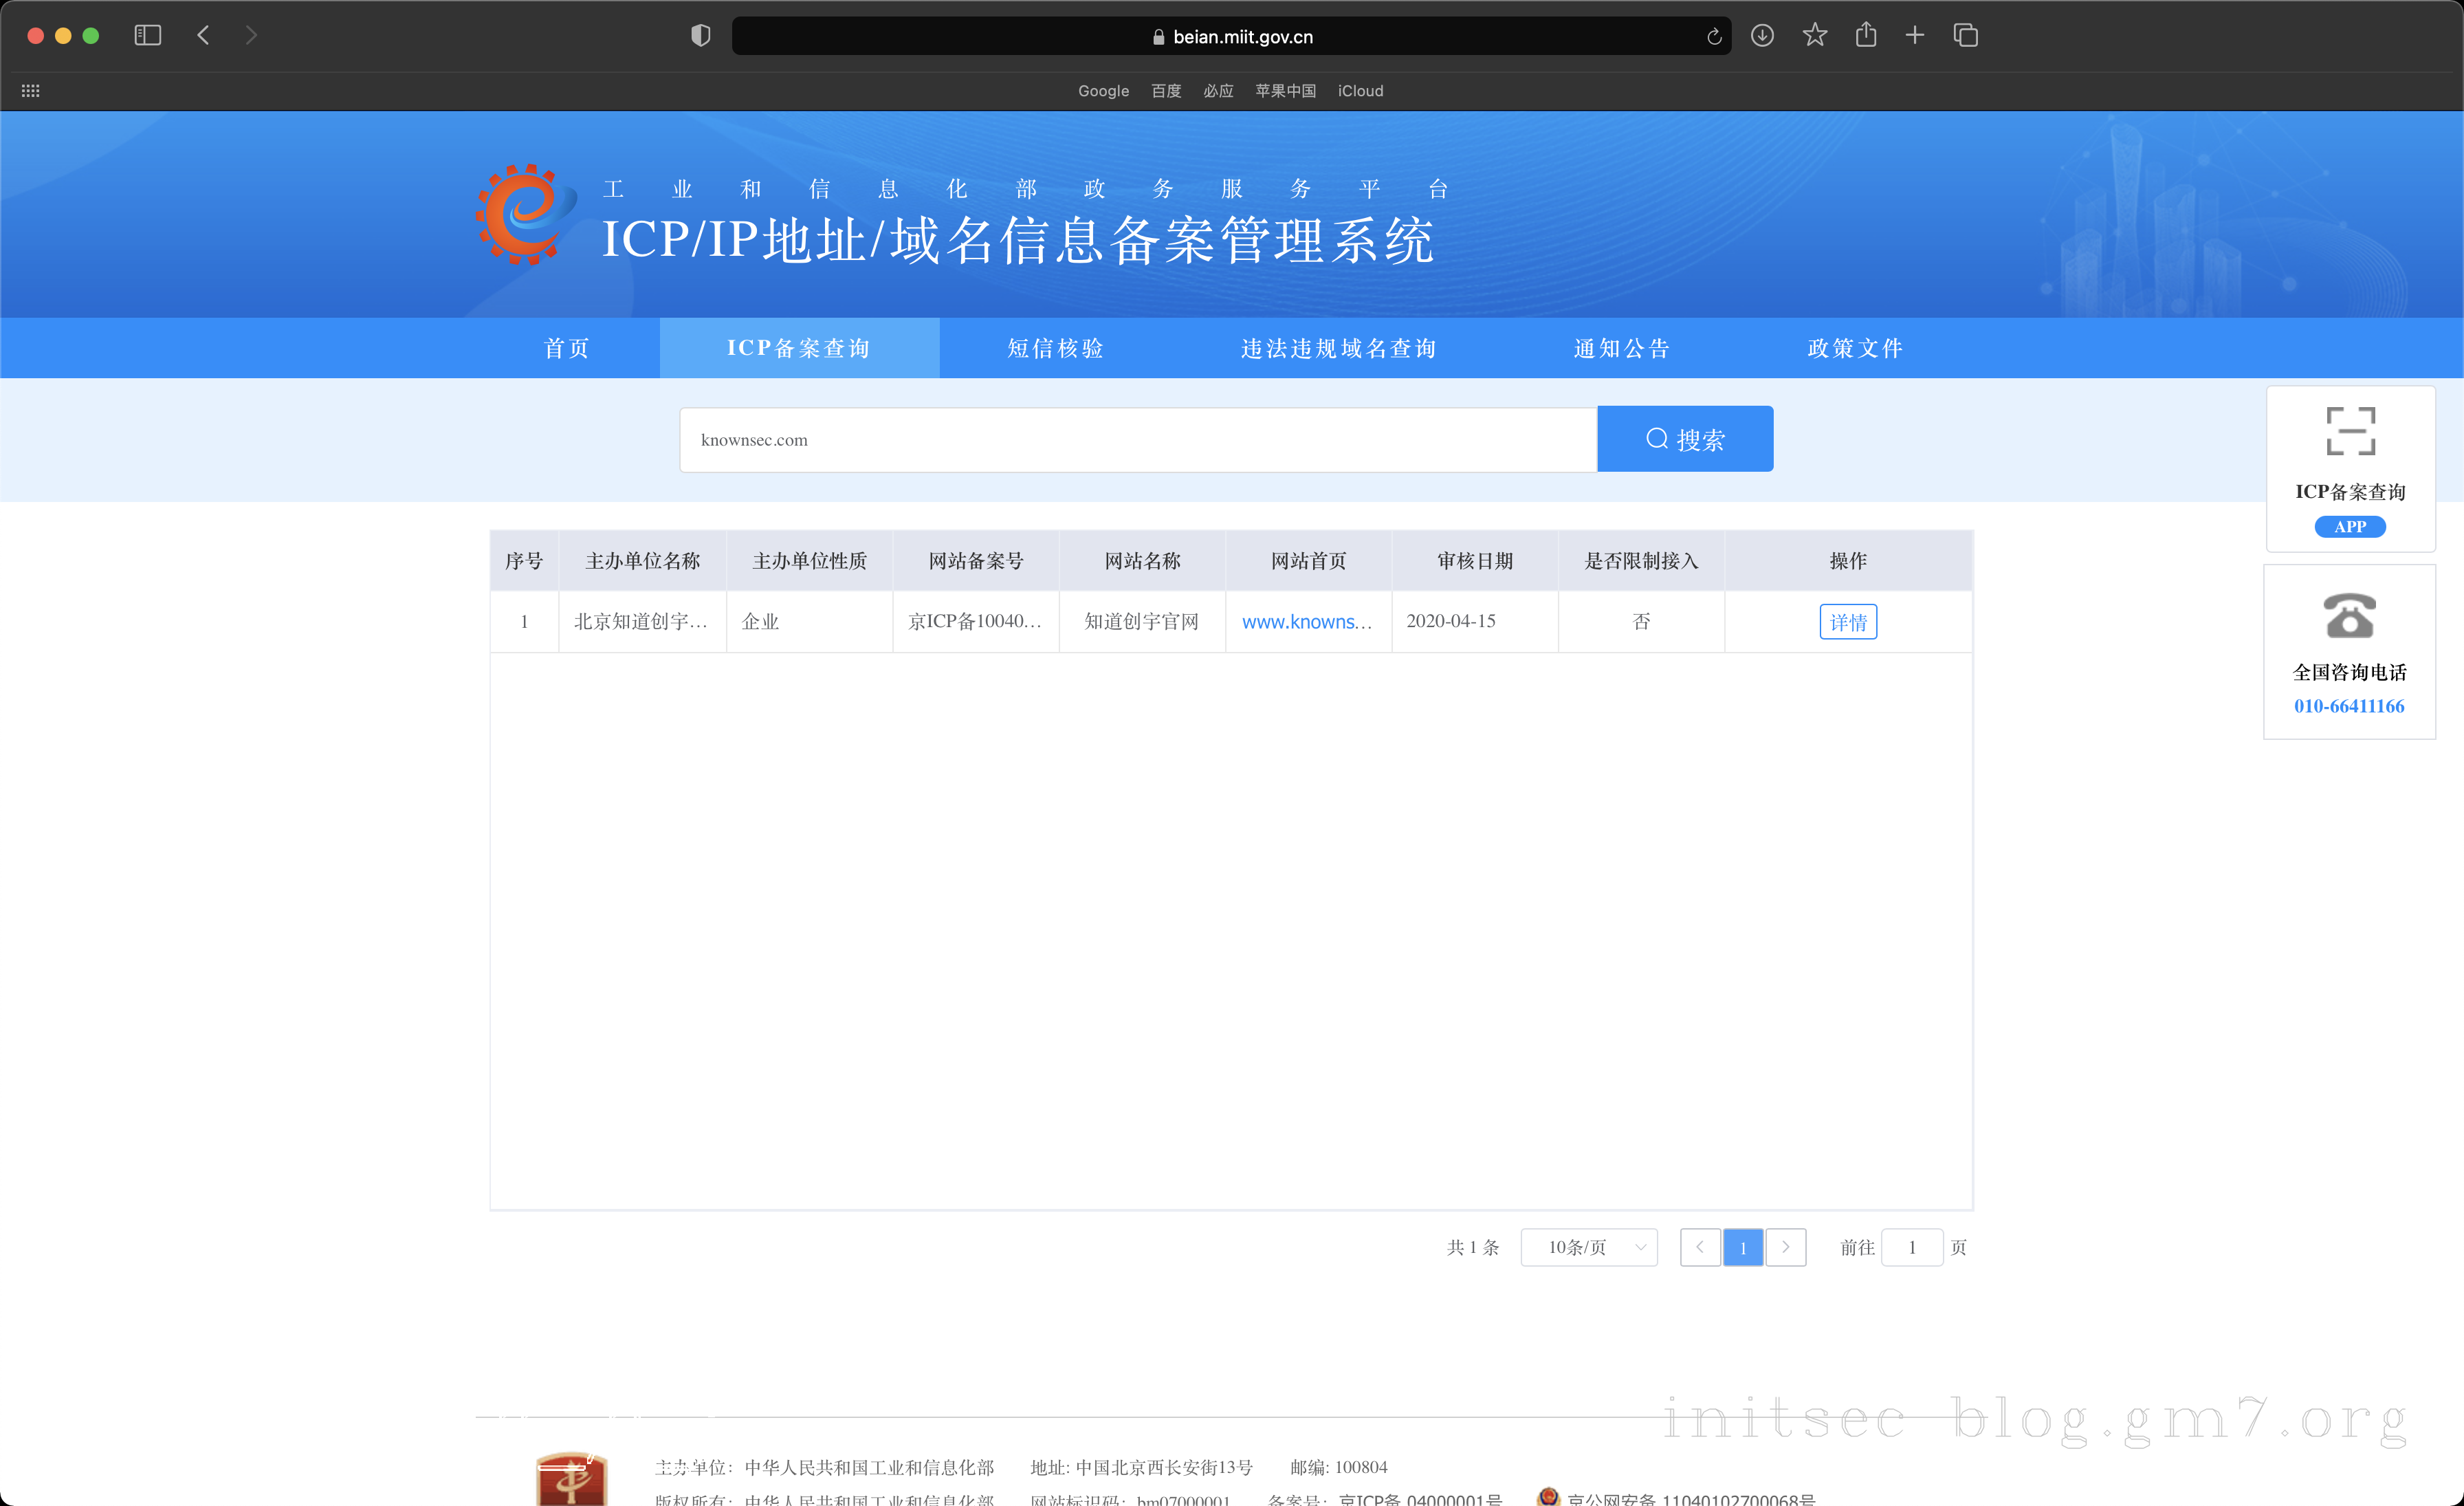
Task: Click the knownsec.com search input field
Action: (x=1137, y=440)
